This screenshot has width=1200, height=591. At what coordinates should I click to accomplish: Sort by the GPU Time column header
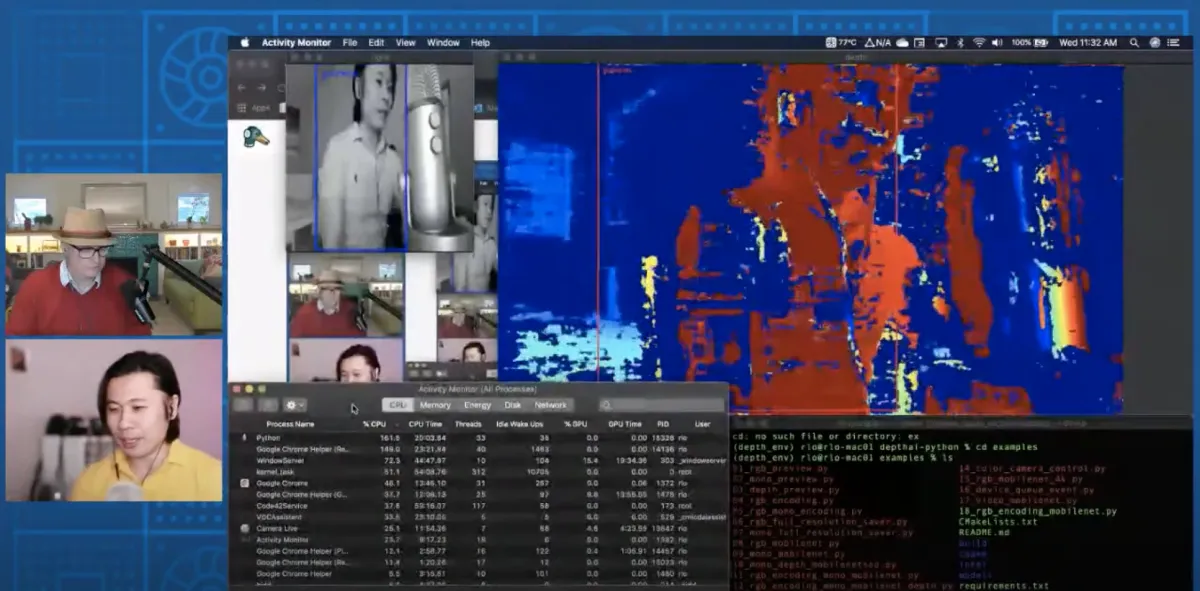[x=625, y=424]
